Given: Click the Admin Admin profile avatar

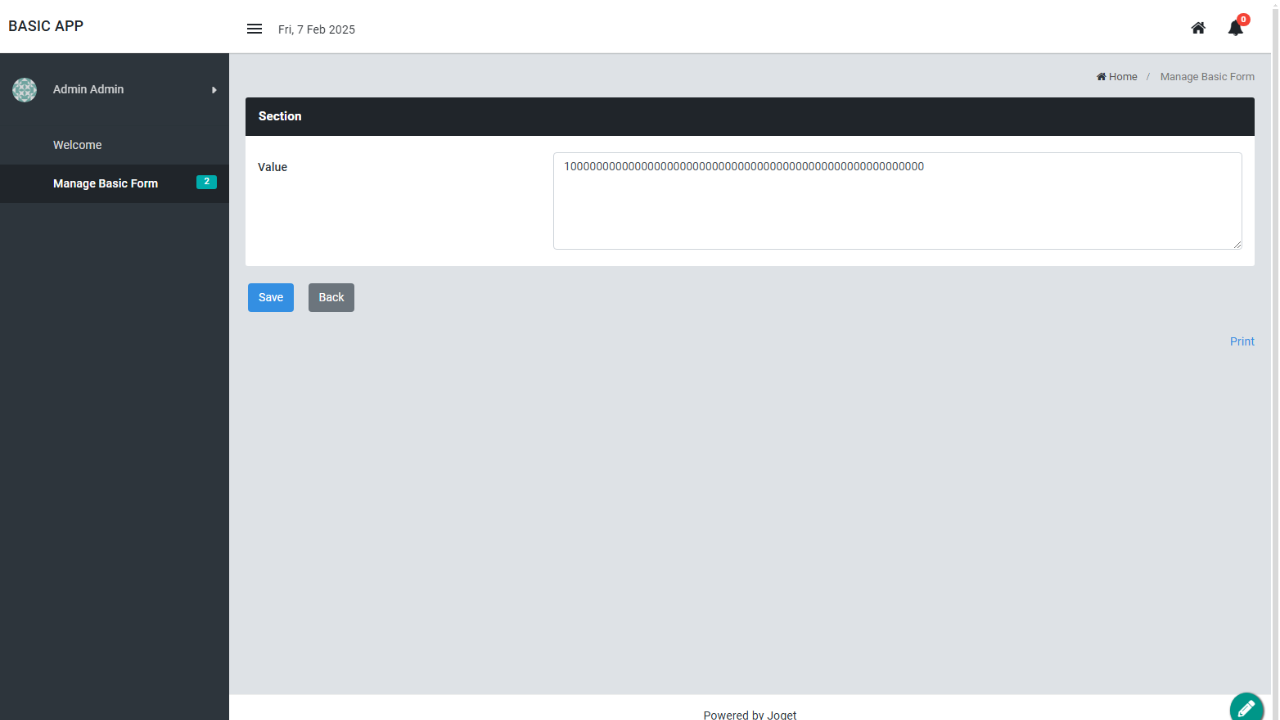Looking at the screenshot, I should point(24,90).
